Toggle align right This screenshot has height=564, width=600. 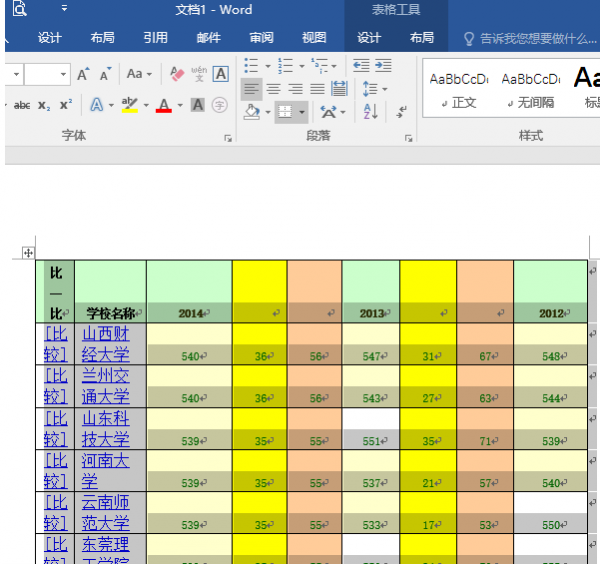click(295, 89)
